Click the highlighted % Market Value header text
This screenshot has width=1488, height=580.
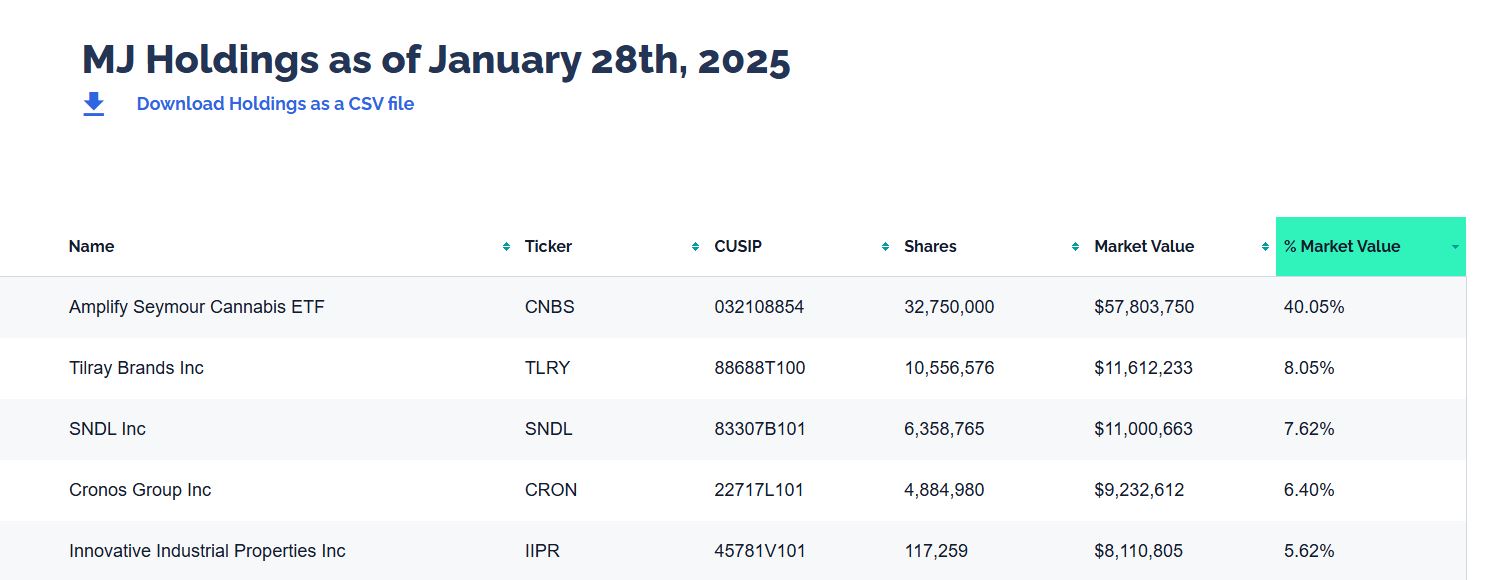coord(1342,247)
